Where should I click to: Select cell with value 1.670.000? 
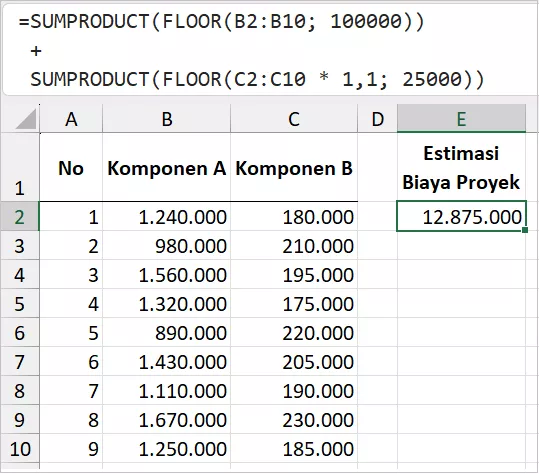(x=167, y=419)
